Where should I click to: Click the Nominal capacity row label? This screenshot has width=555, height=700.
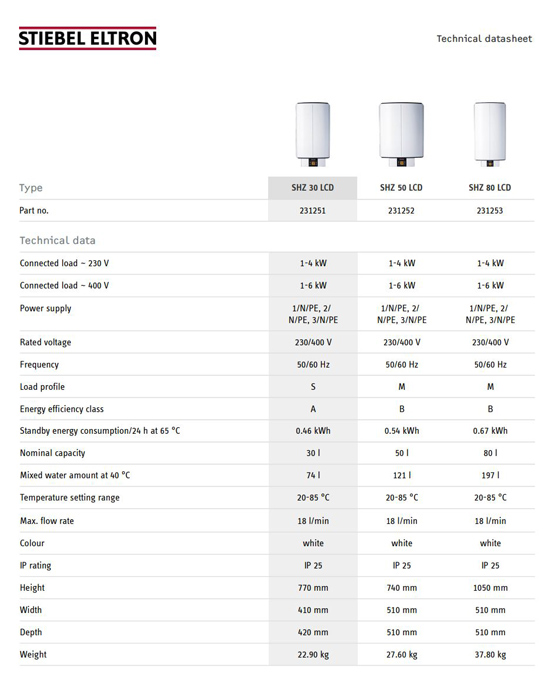pyautogui.click(x=52, y=453)
